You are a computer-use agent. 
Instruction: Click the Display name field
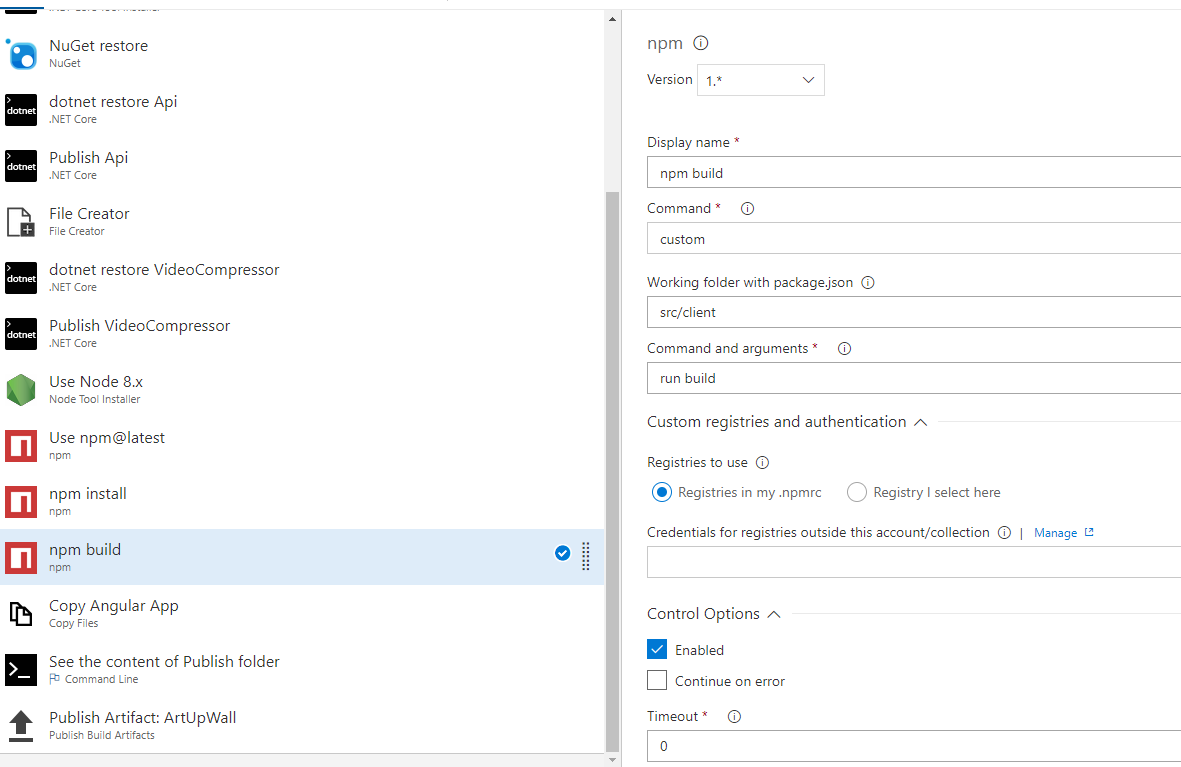(914, 173)
